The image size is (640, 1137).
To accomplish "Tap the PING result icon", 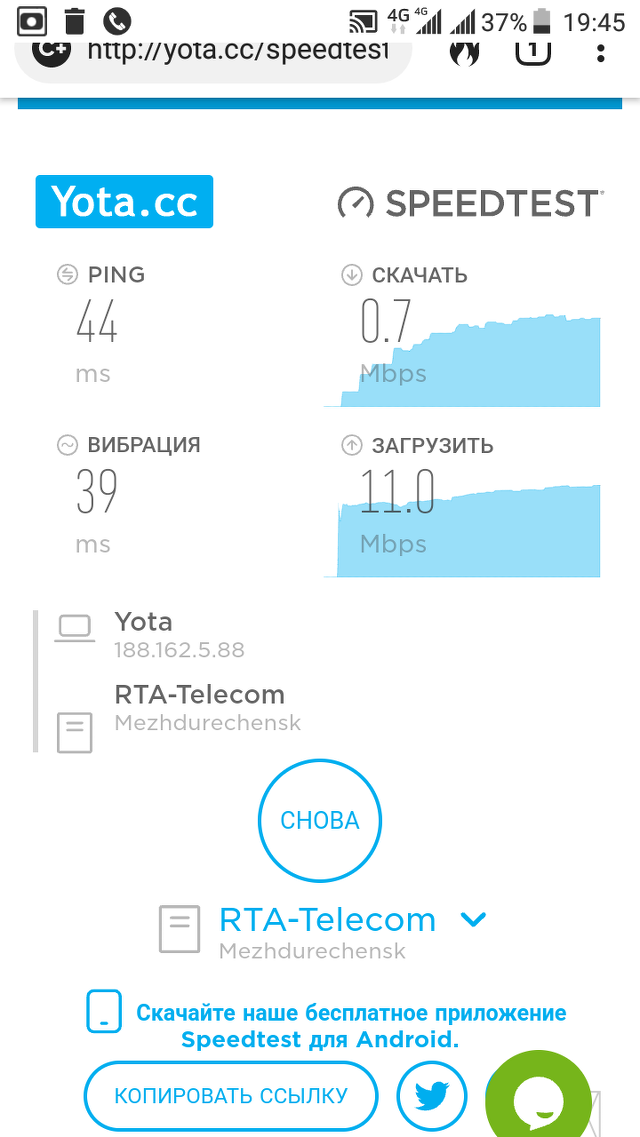I will (x=67, y=275).
